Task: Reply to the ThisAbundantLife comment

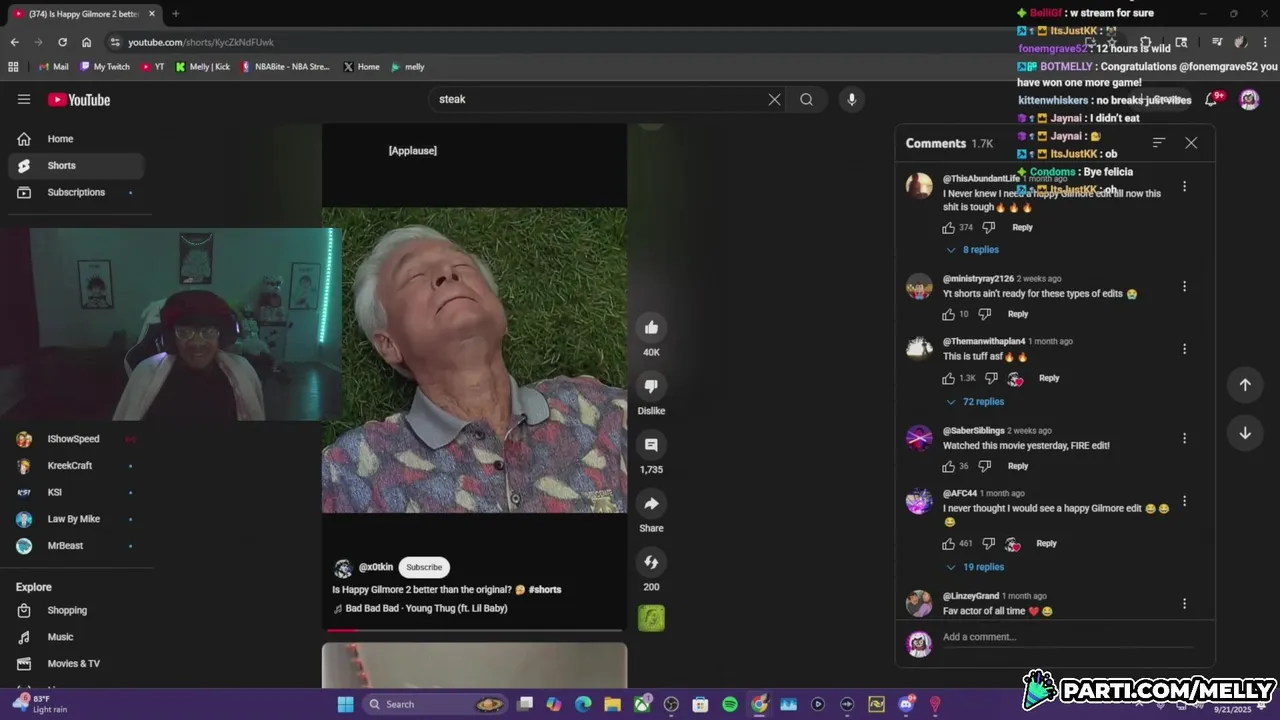Action: (x=1022, y=228)
